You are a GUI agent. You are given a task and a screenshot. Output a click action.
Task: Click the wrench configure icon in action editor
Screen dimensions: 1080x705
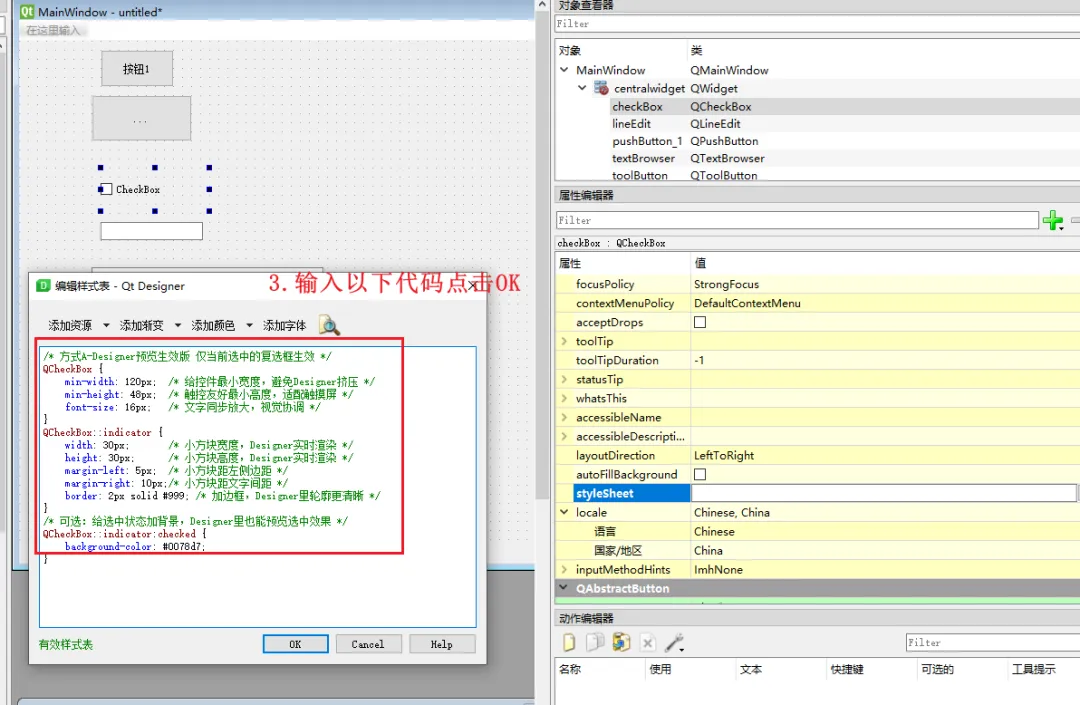click(674, 643)
